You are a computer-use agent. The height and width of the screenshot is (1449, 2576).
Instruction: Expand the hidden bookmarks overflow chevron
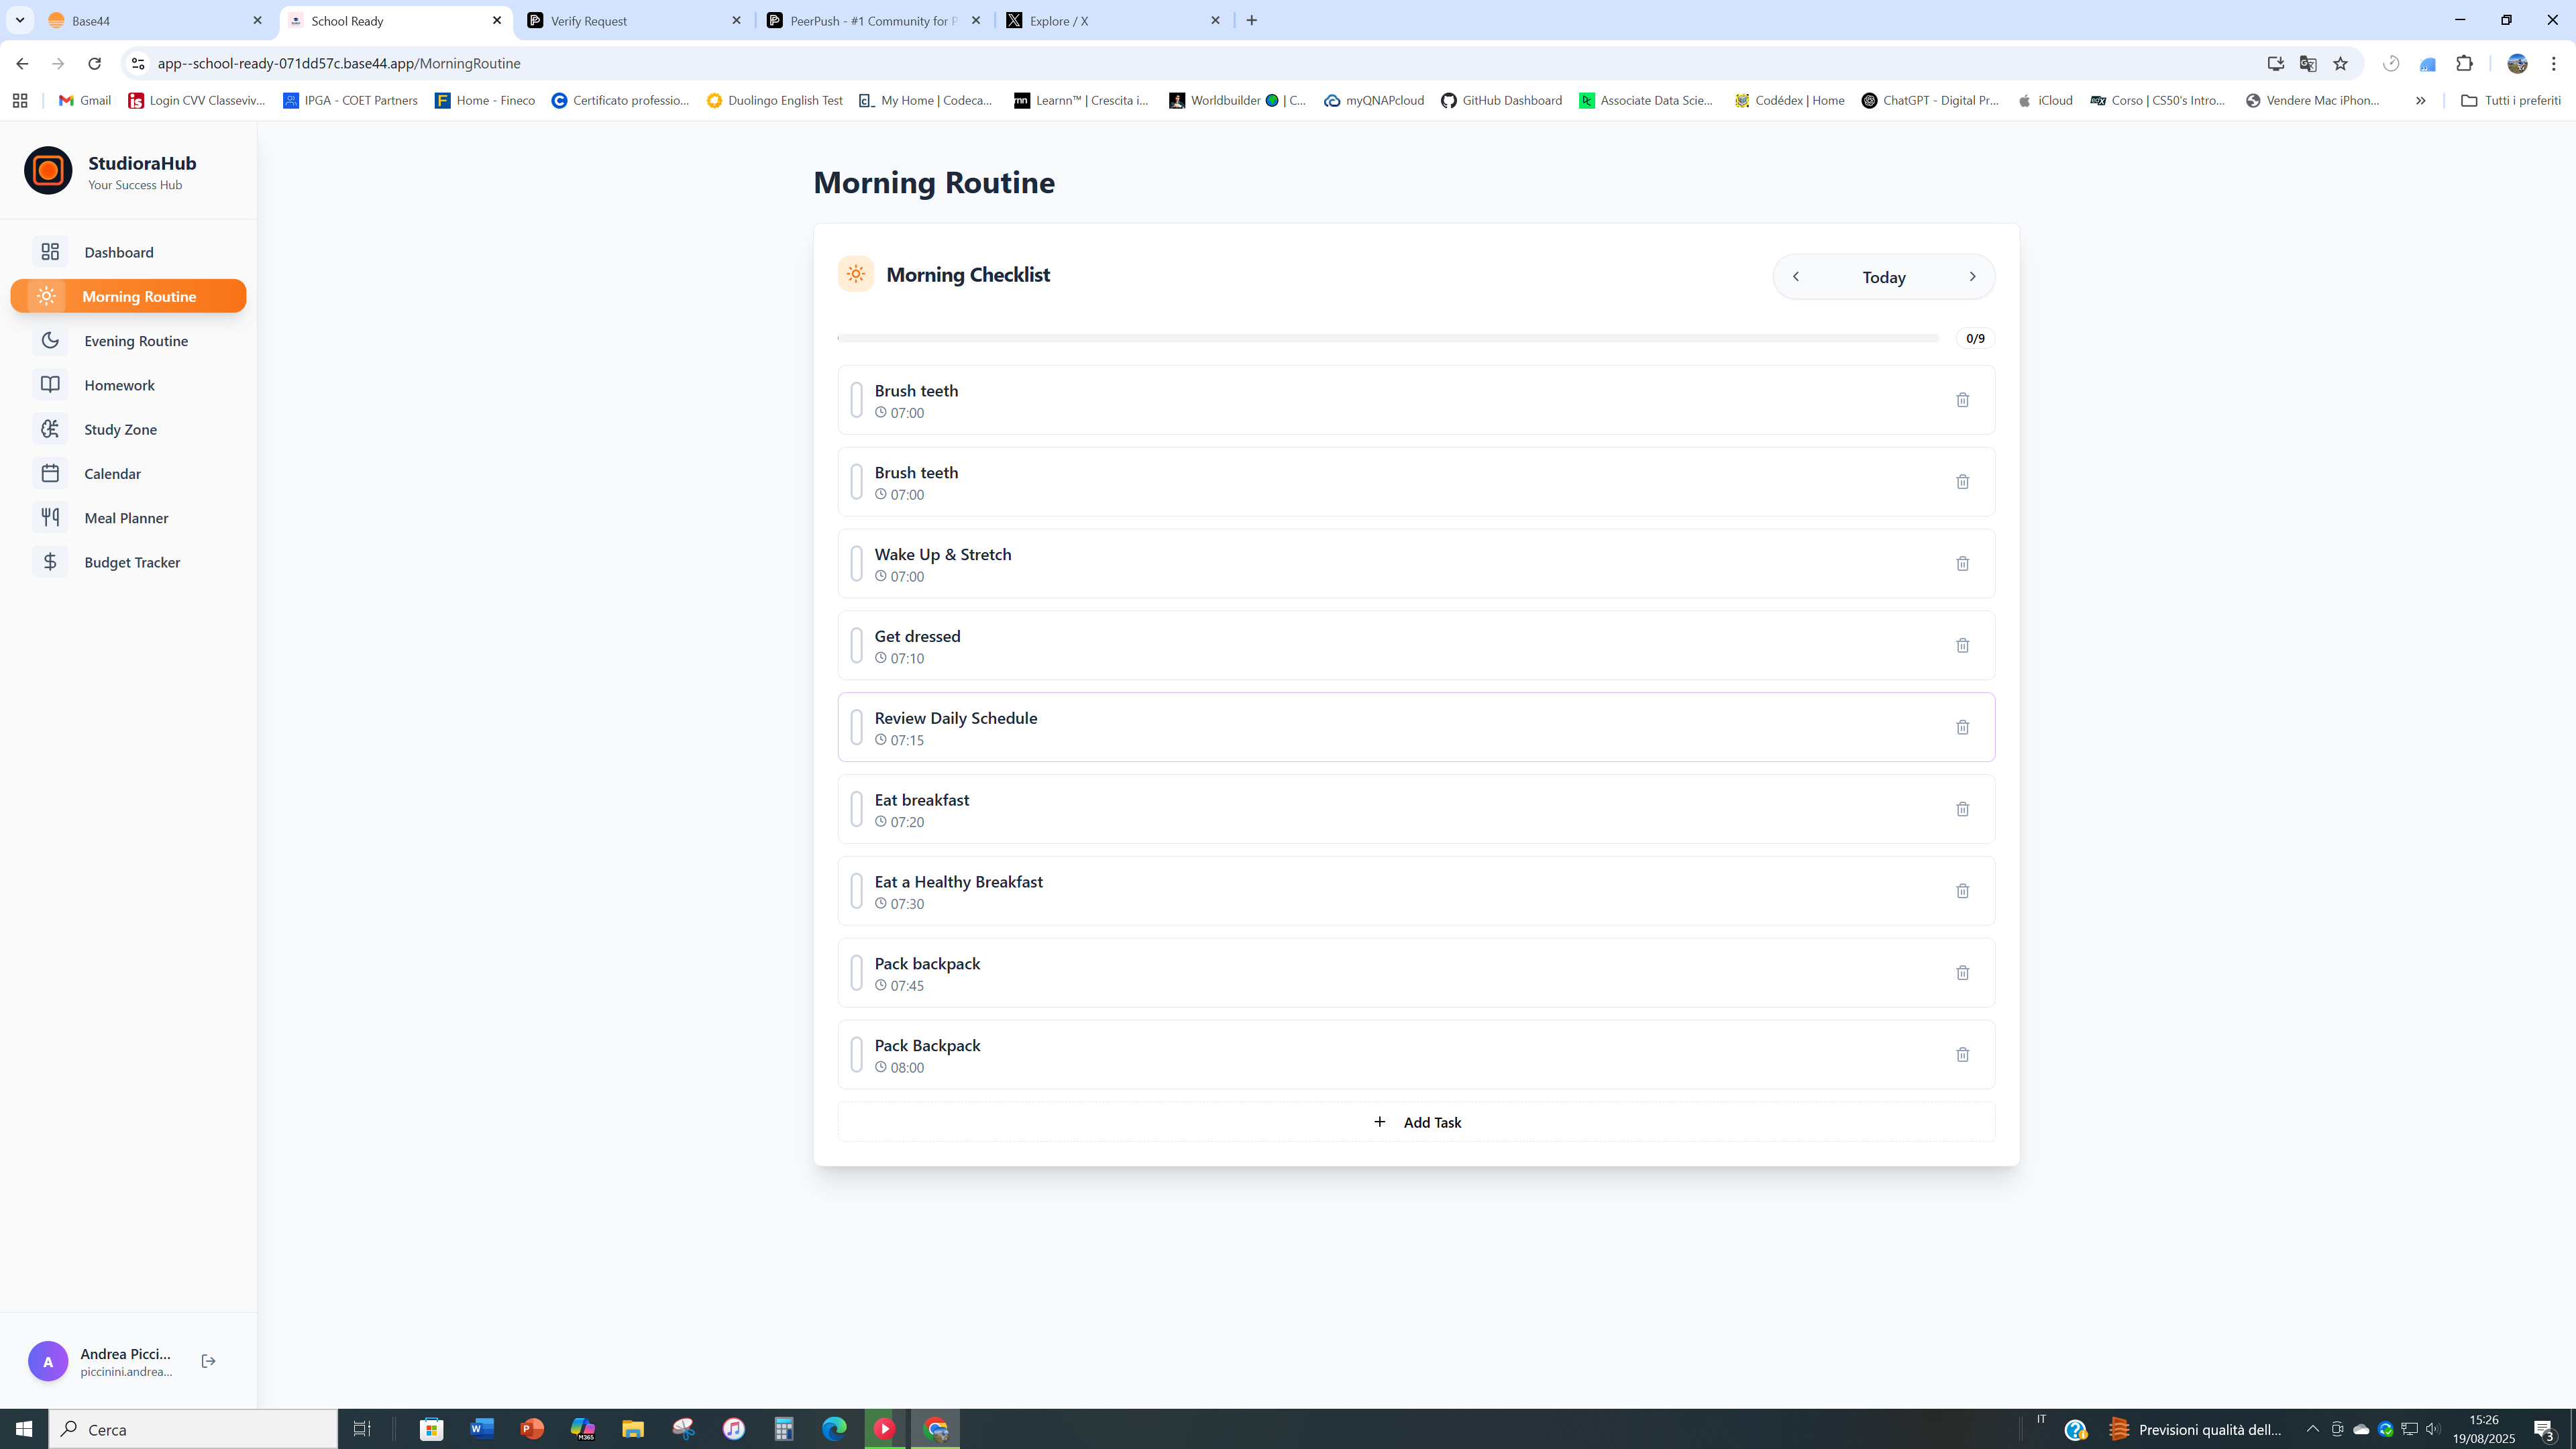pos(2420,101)
